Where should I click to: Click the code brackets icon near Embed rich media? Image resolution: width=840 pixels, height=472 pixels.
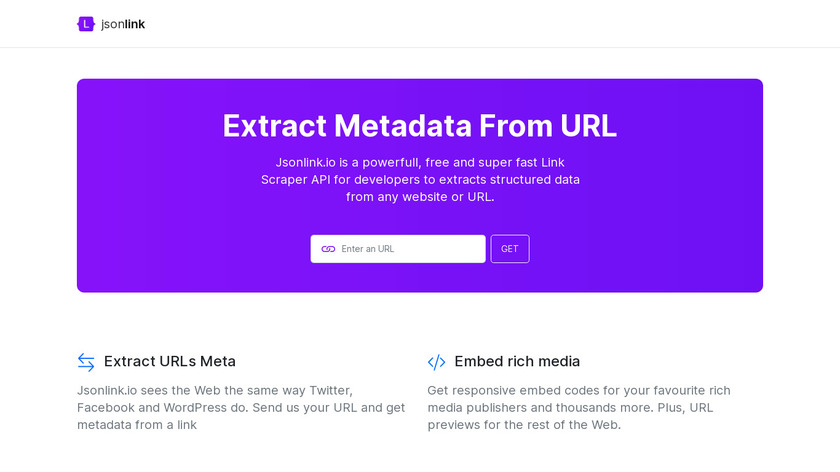[436, 362]
